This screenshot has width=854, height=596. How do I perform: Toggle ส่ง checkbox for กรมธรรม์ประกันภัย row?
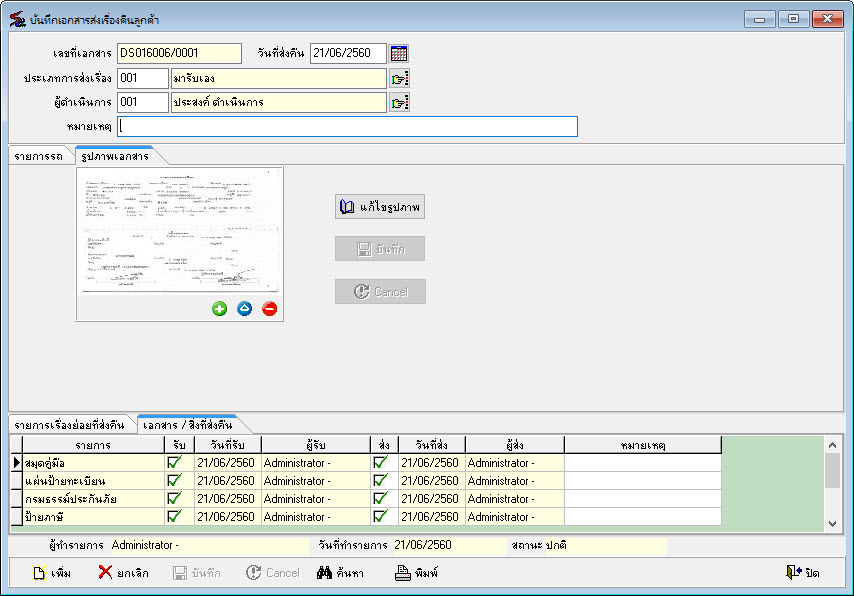[380, 499]
